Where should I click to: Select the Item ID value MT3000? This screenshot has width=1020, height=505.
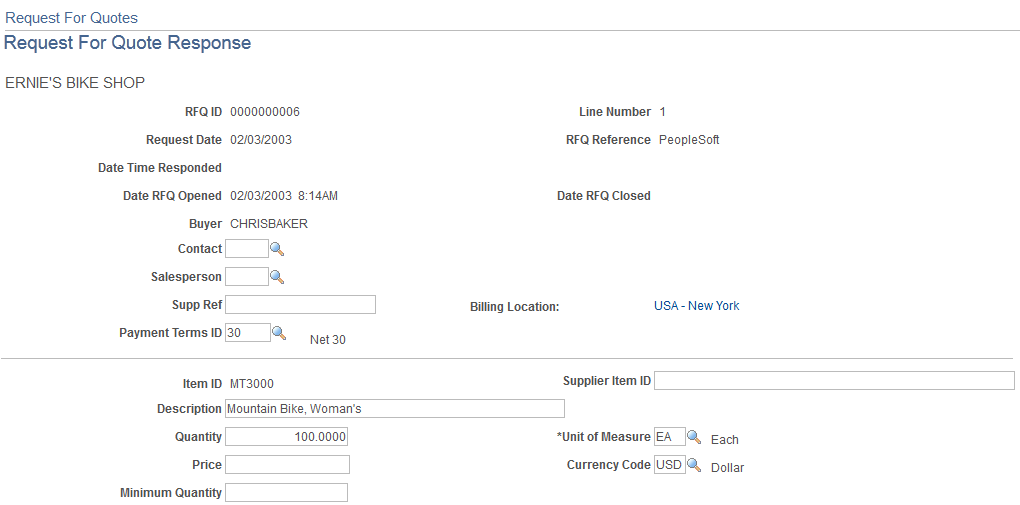tap(252, 384)
